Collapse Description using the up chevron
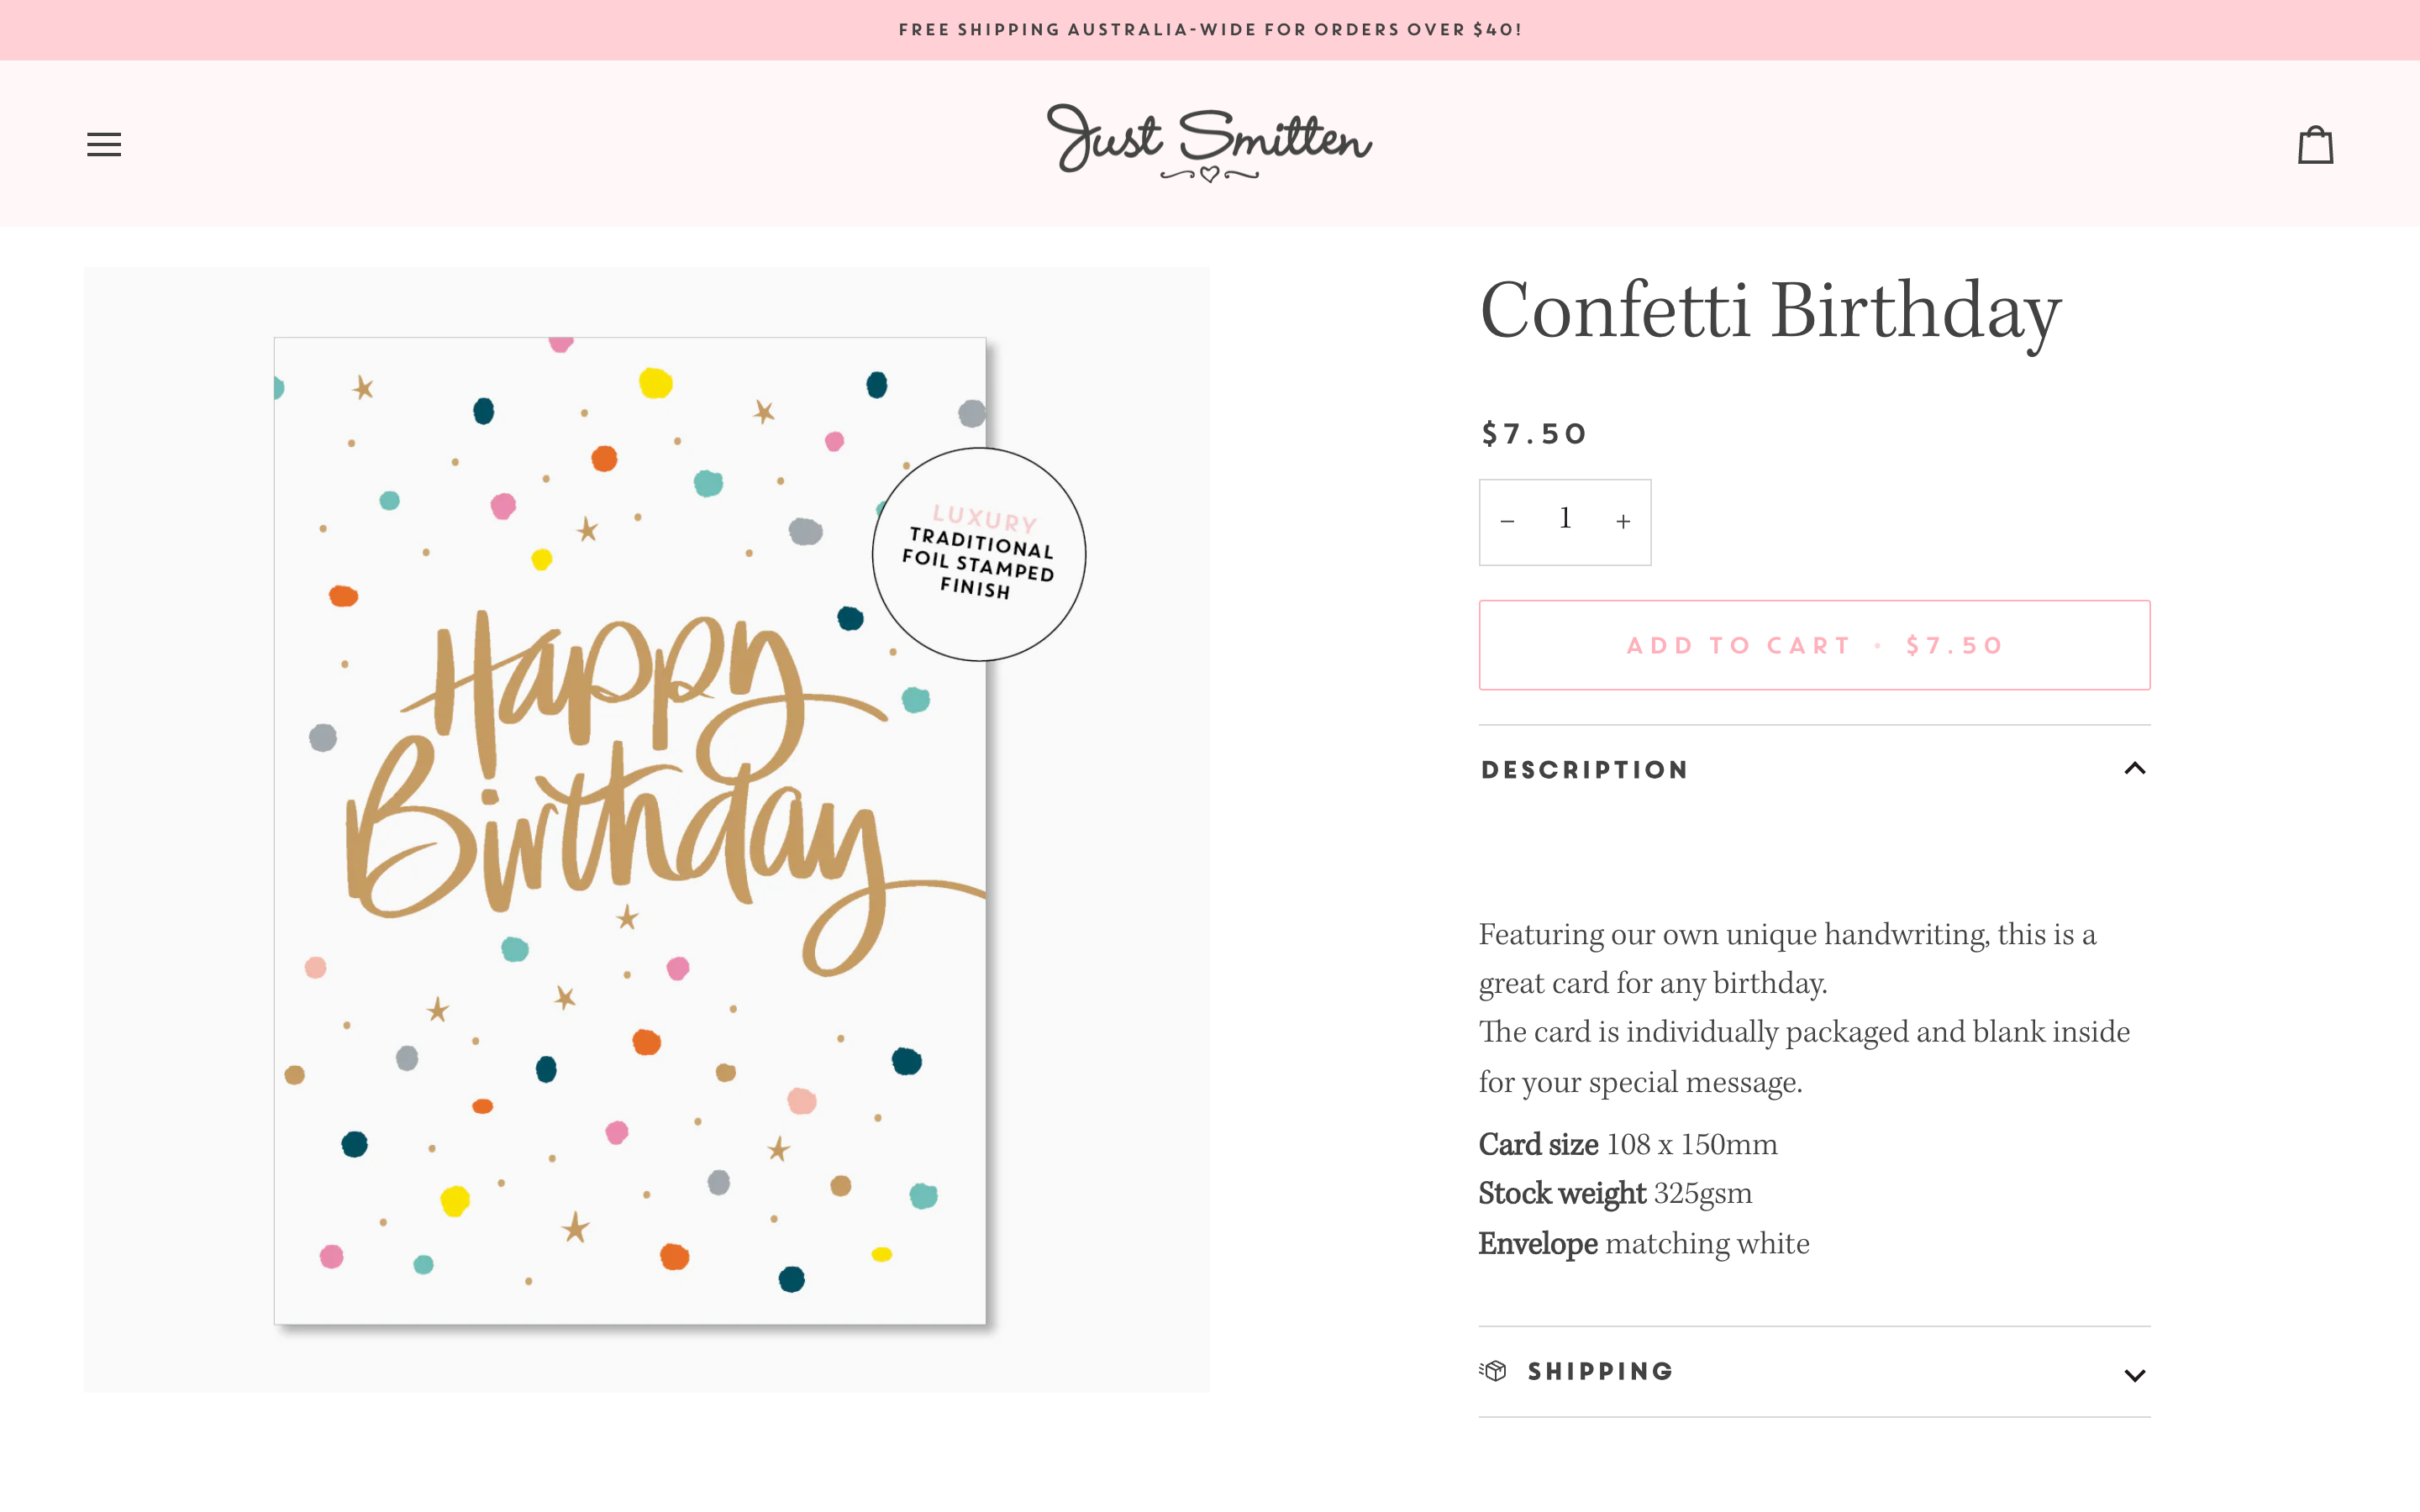Image resolution: width=2420 pixels, height=1512 pixels. (x=2136, y=768)
